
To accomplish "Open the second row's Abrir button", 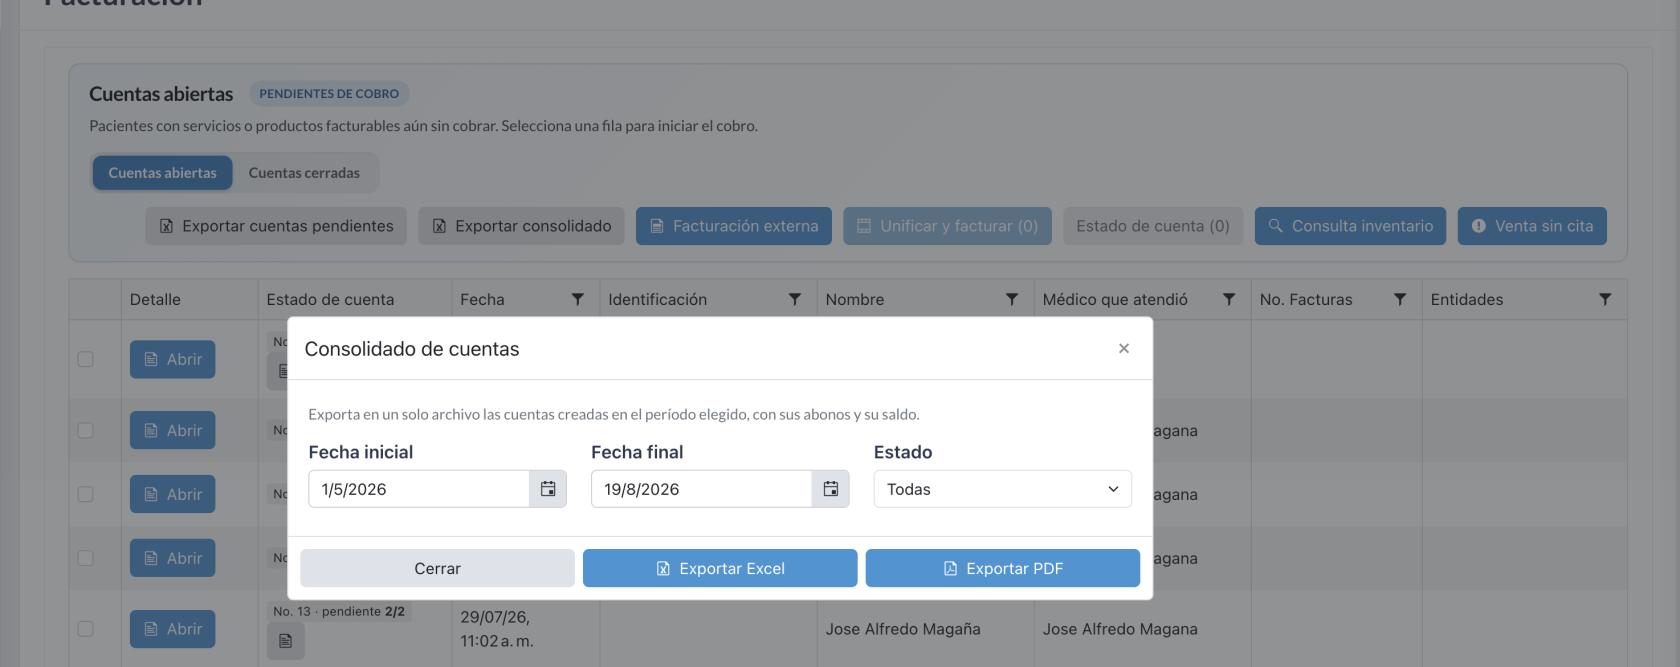I will point(173,430).
